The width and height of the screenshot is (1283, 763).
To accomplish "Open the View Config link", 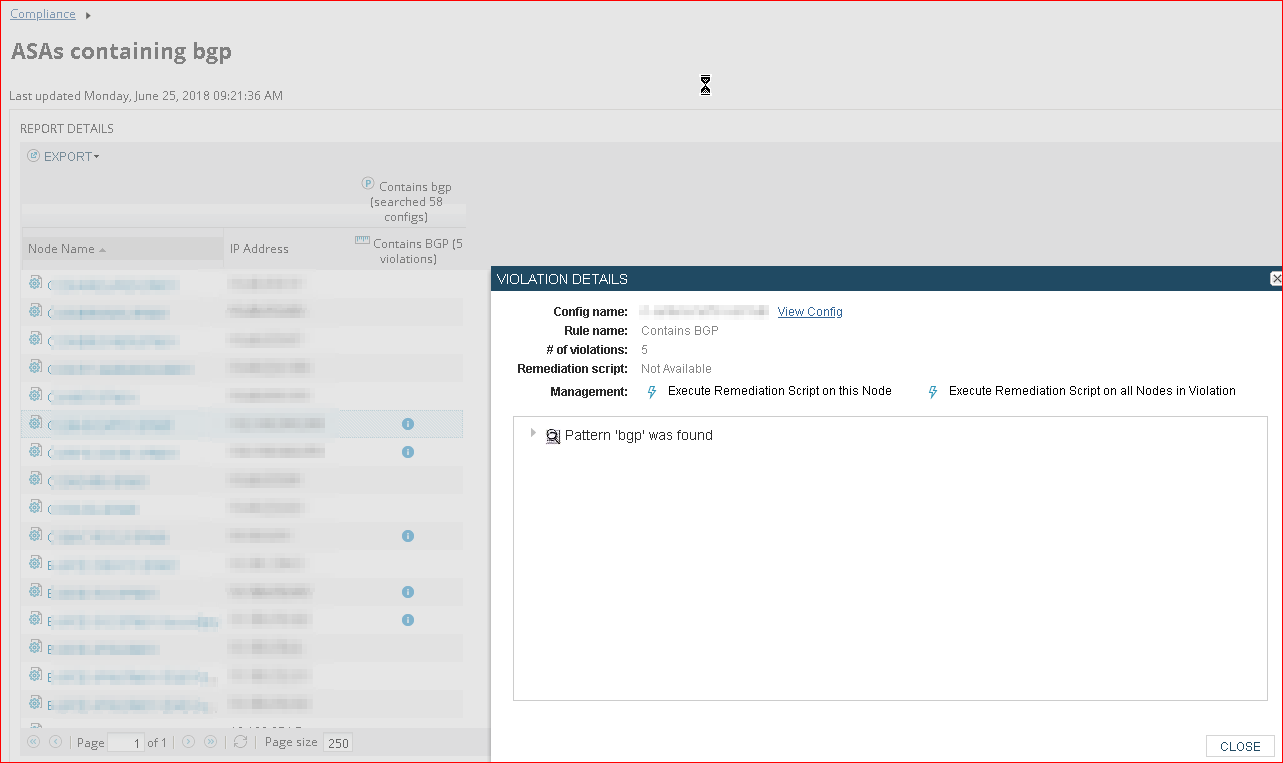I will click(810, 312).
